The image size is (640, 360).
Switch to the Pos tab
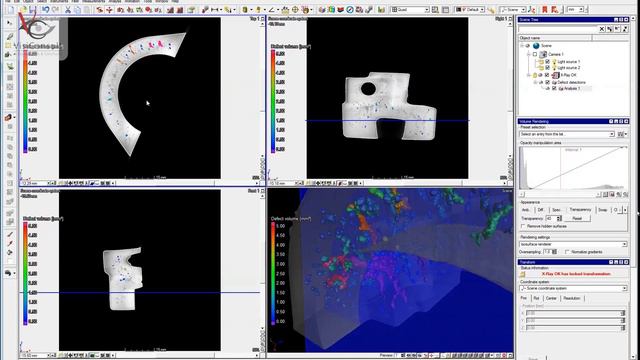[524, 298]
